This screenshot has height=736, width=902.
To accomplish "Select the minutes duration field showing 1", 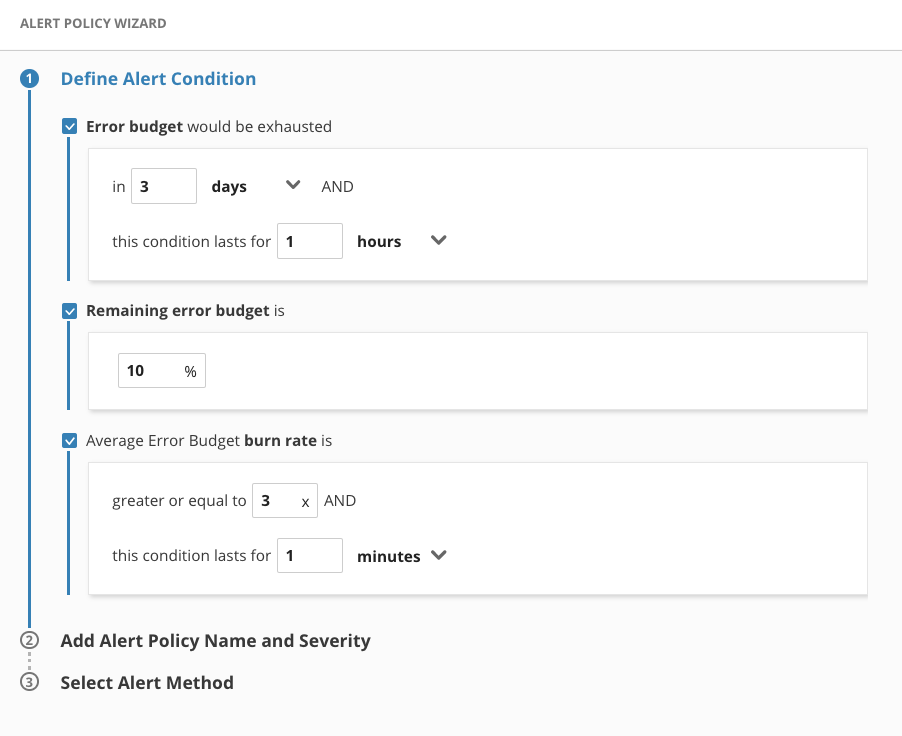I will coord(309,555).
